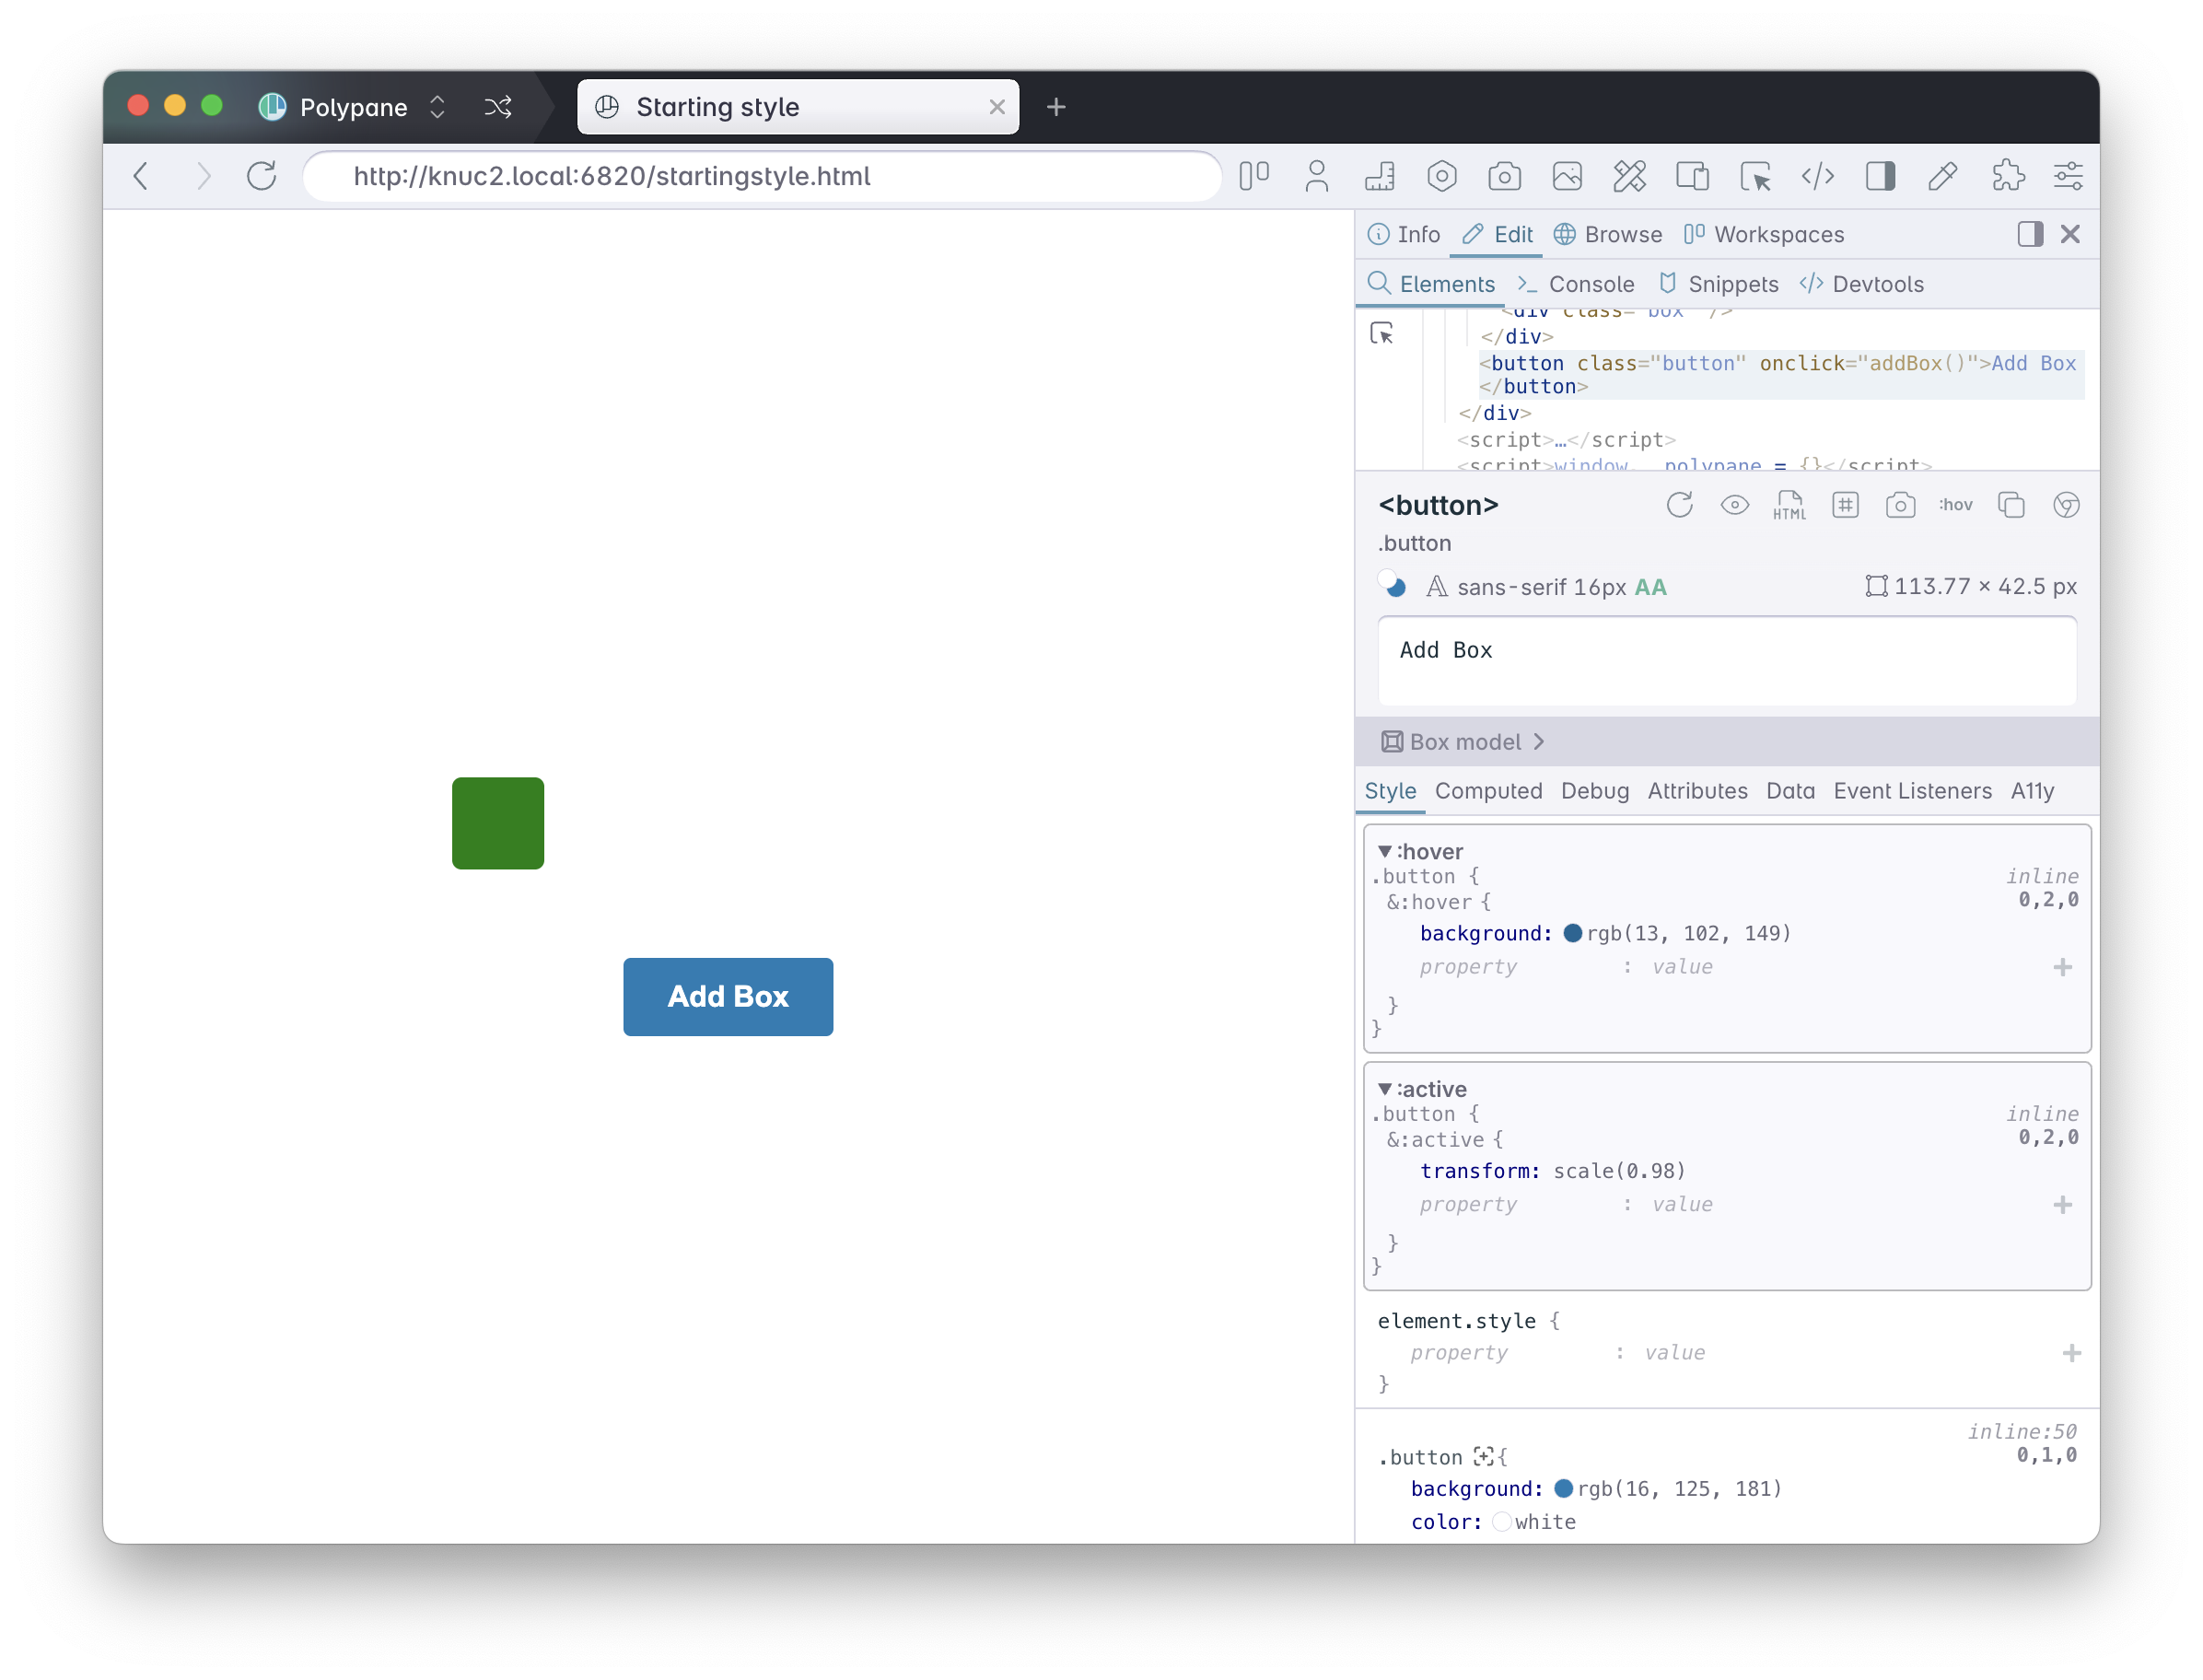
Task: Open the measure/ruler tool in the toolbar
Action: [1380, 176]
